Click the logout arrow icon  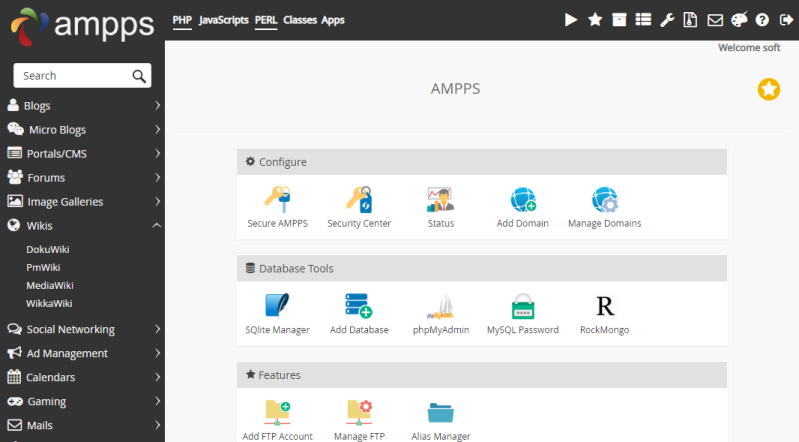point(785,20)
